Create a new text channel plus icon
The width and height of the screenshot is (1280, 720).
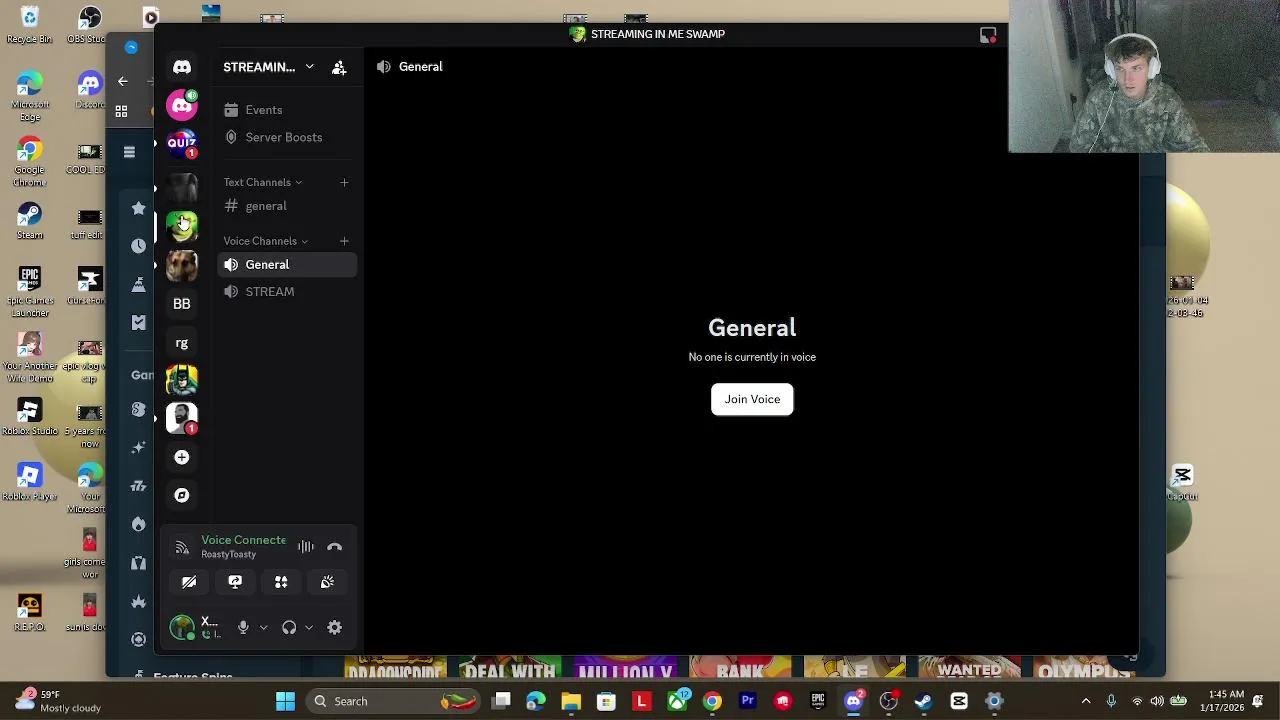[x=344, y=182]
